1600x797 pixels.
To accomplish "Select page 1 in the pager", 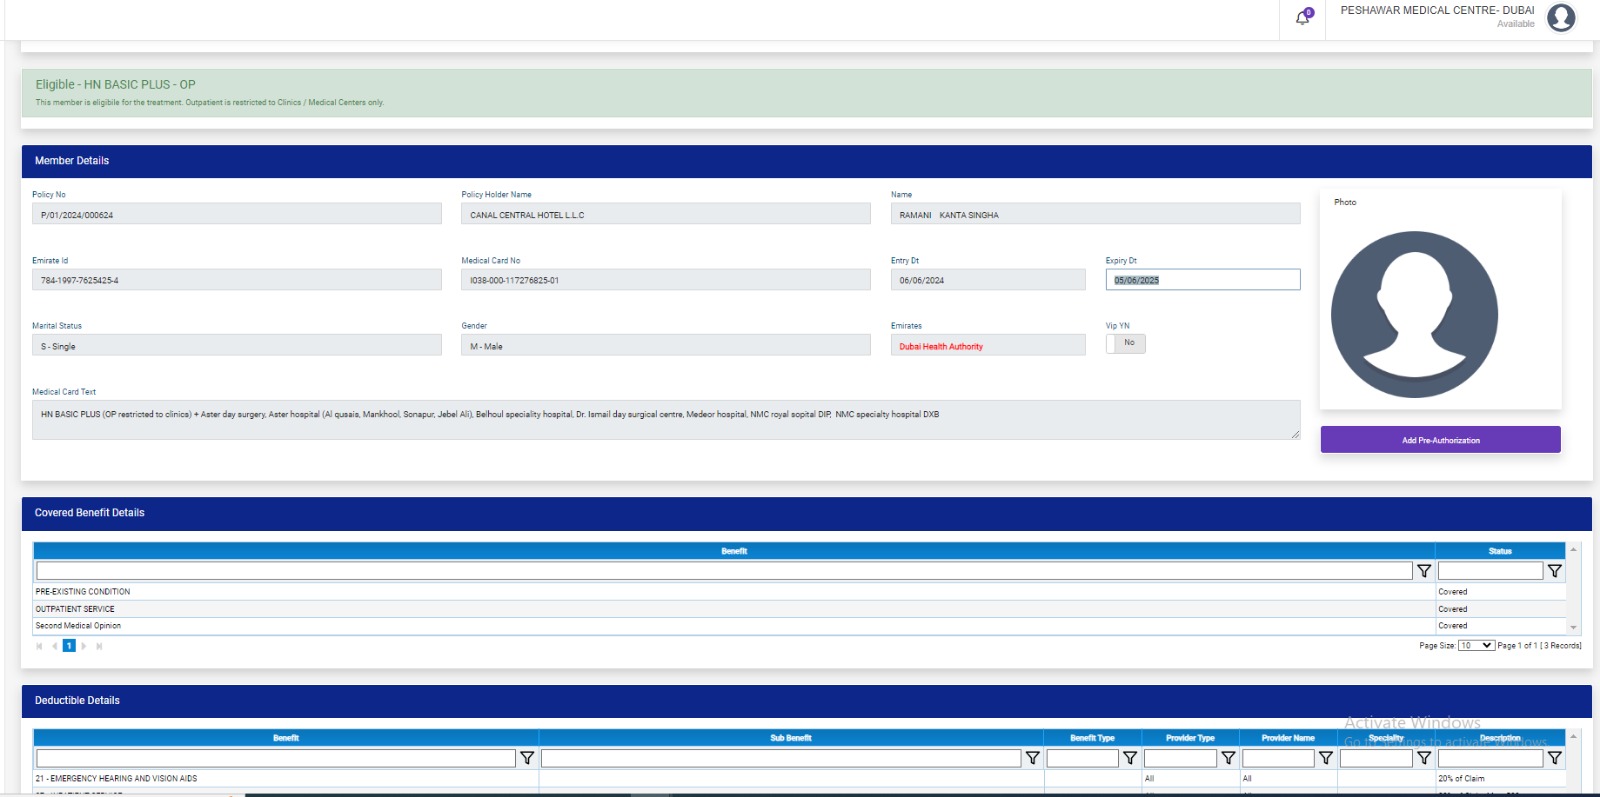I will tap(69, 646).
